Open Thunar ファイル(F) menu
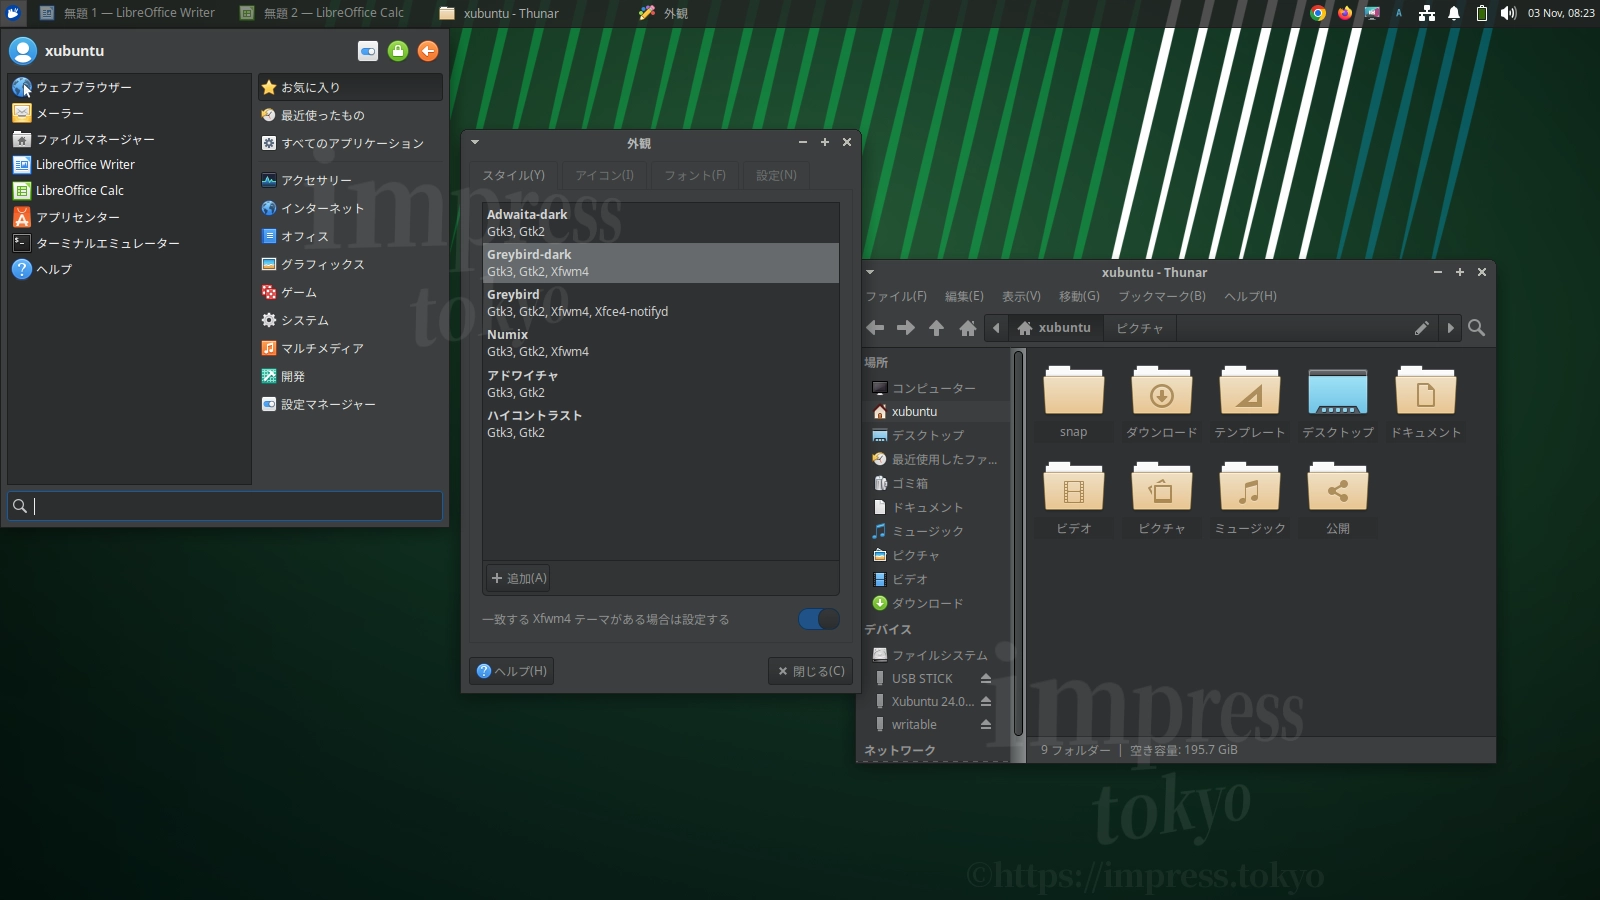 pos(896,296)
